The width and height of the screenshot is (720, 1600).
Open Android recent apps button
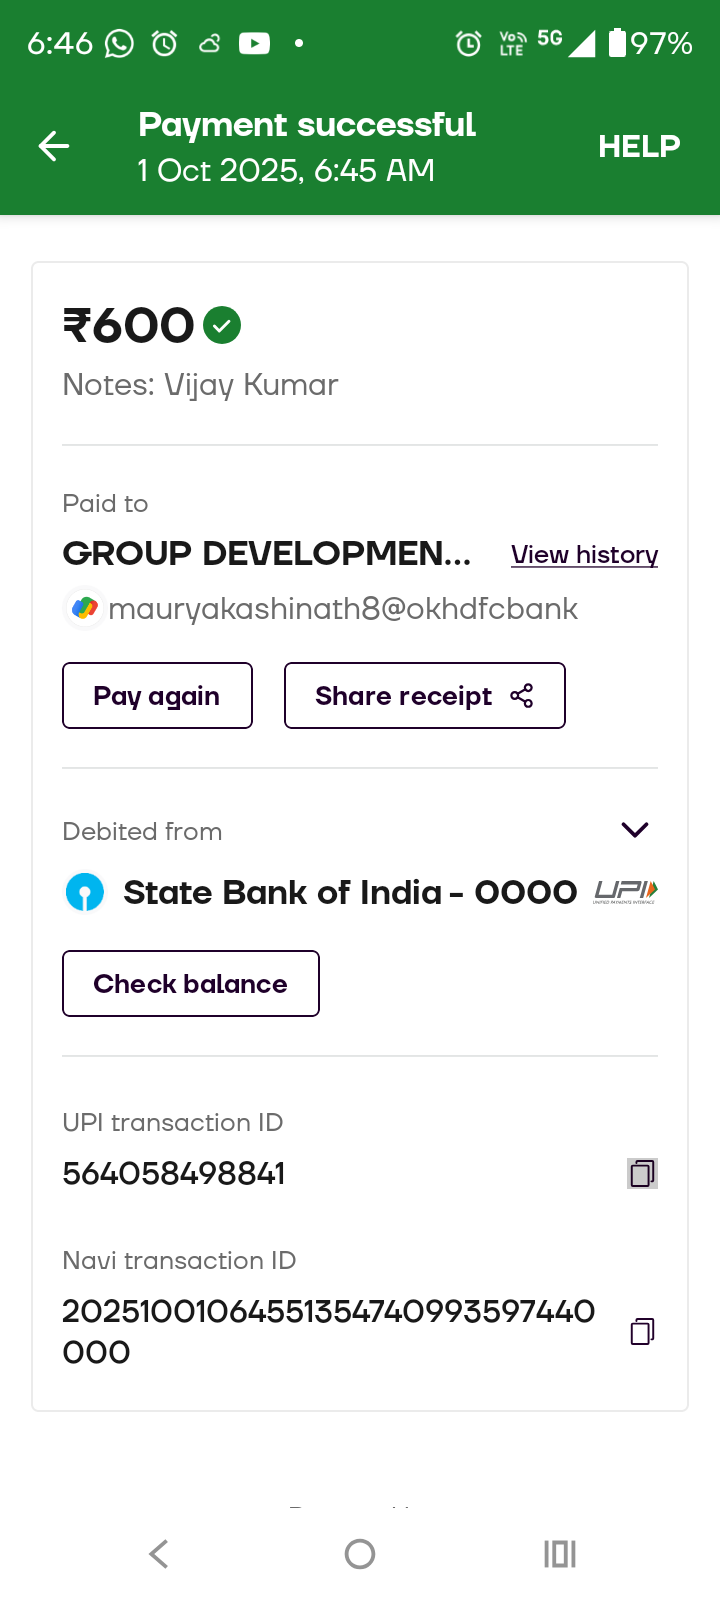coord(560,1553)
